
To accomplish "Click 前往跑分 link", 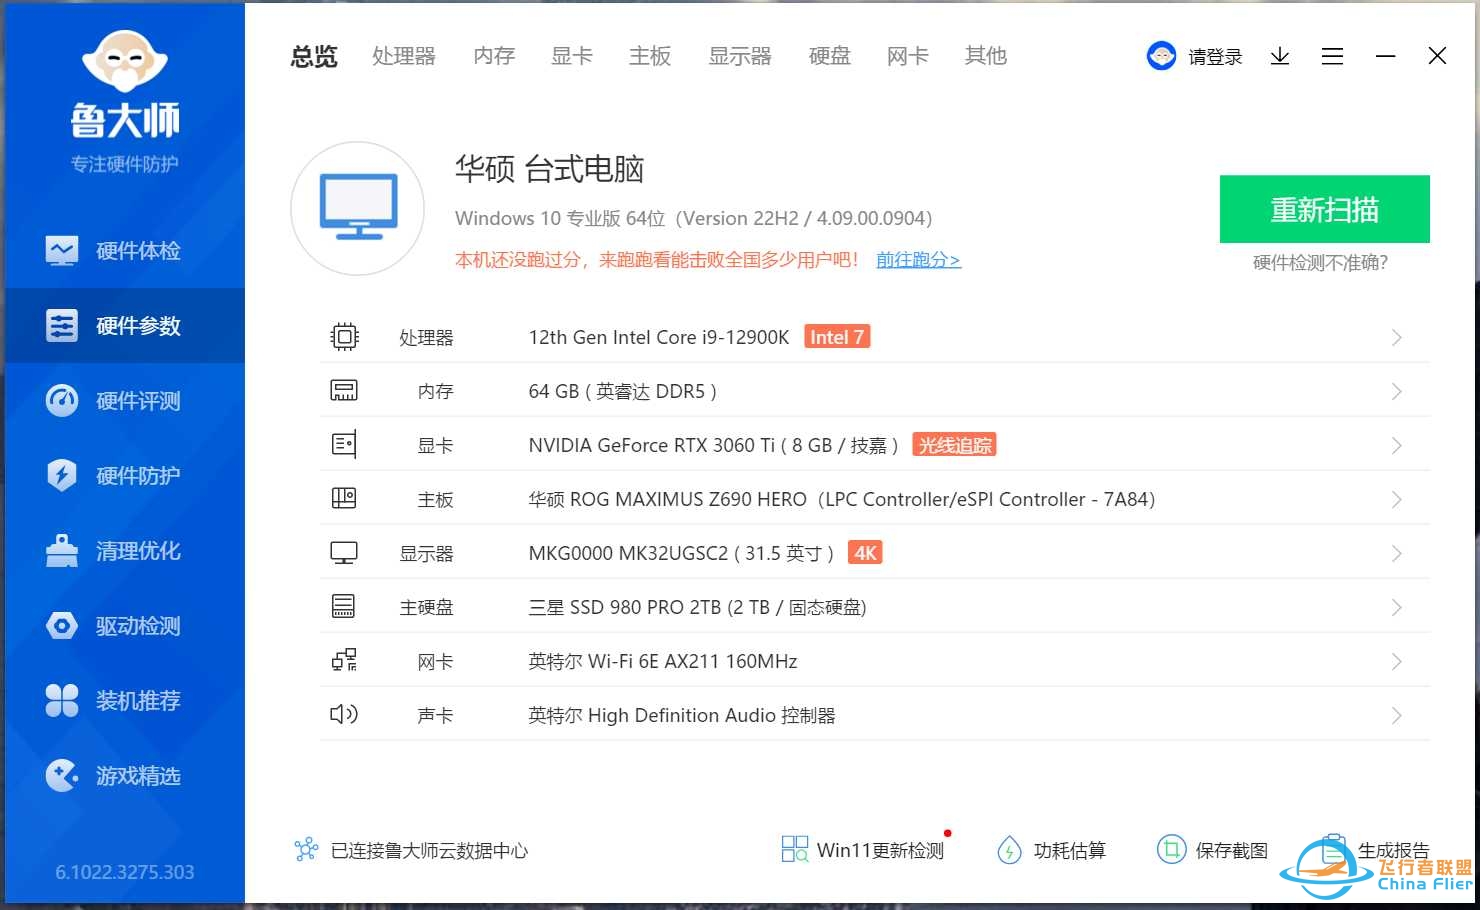I will [x=918, y=260].
